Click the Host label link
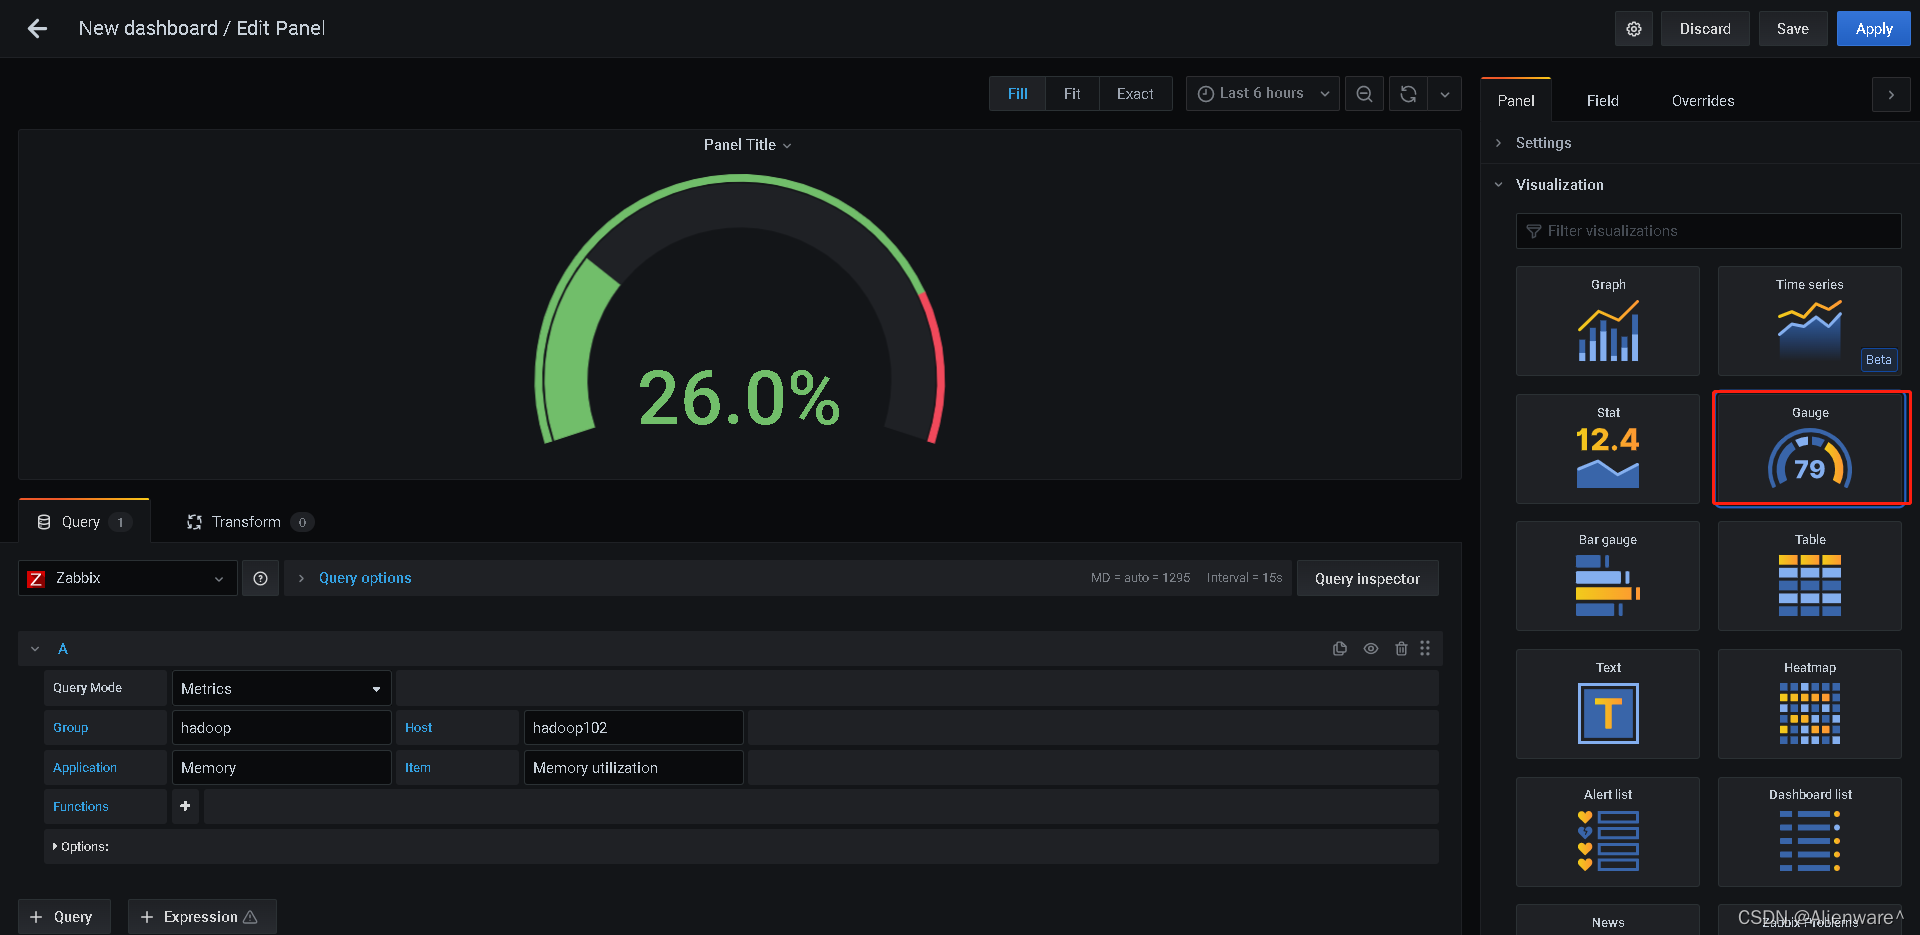The height and width of the screenshot is (935, 1920). tap(419, 728)
